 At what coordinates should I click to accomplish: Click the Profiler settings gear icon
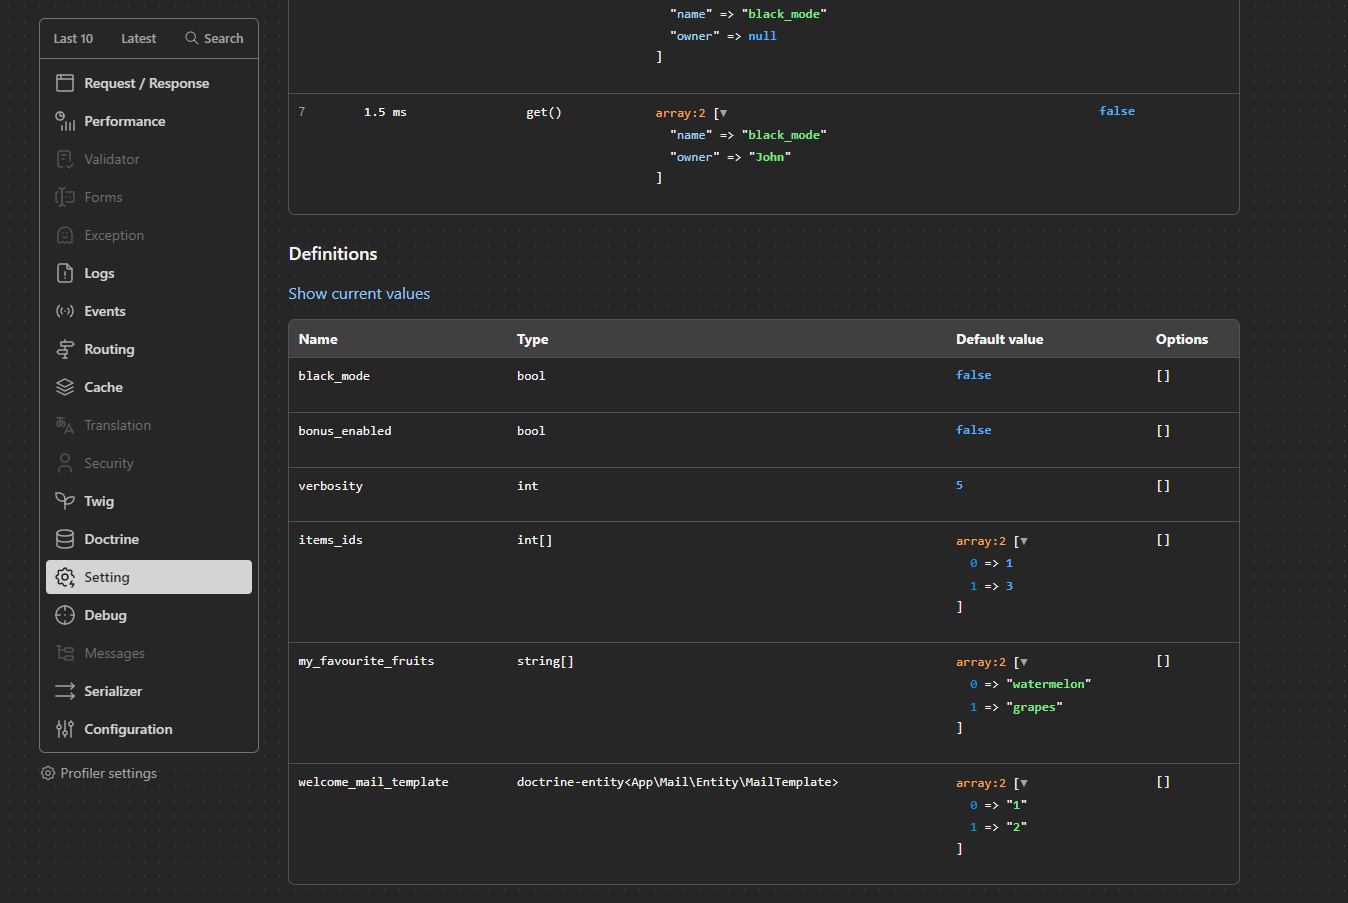click(48, 773)
